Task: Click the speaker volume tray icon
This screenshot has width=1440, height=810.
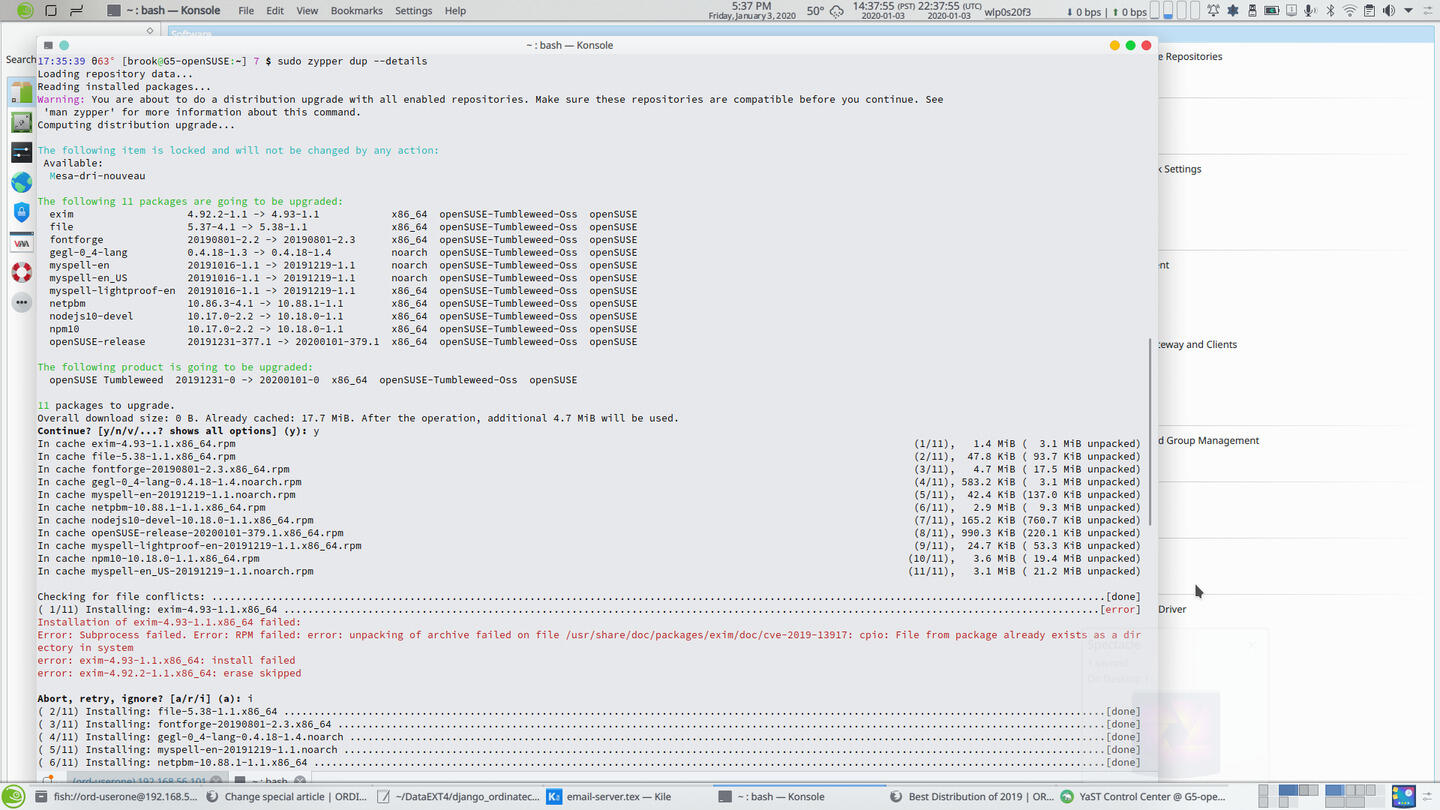Action: 1388,11
